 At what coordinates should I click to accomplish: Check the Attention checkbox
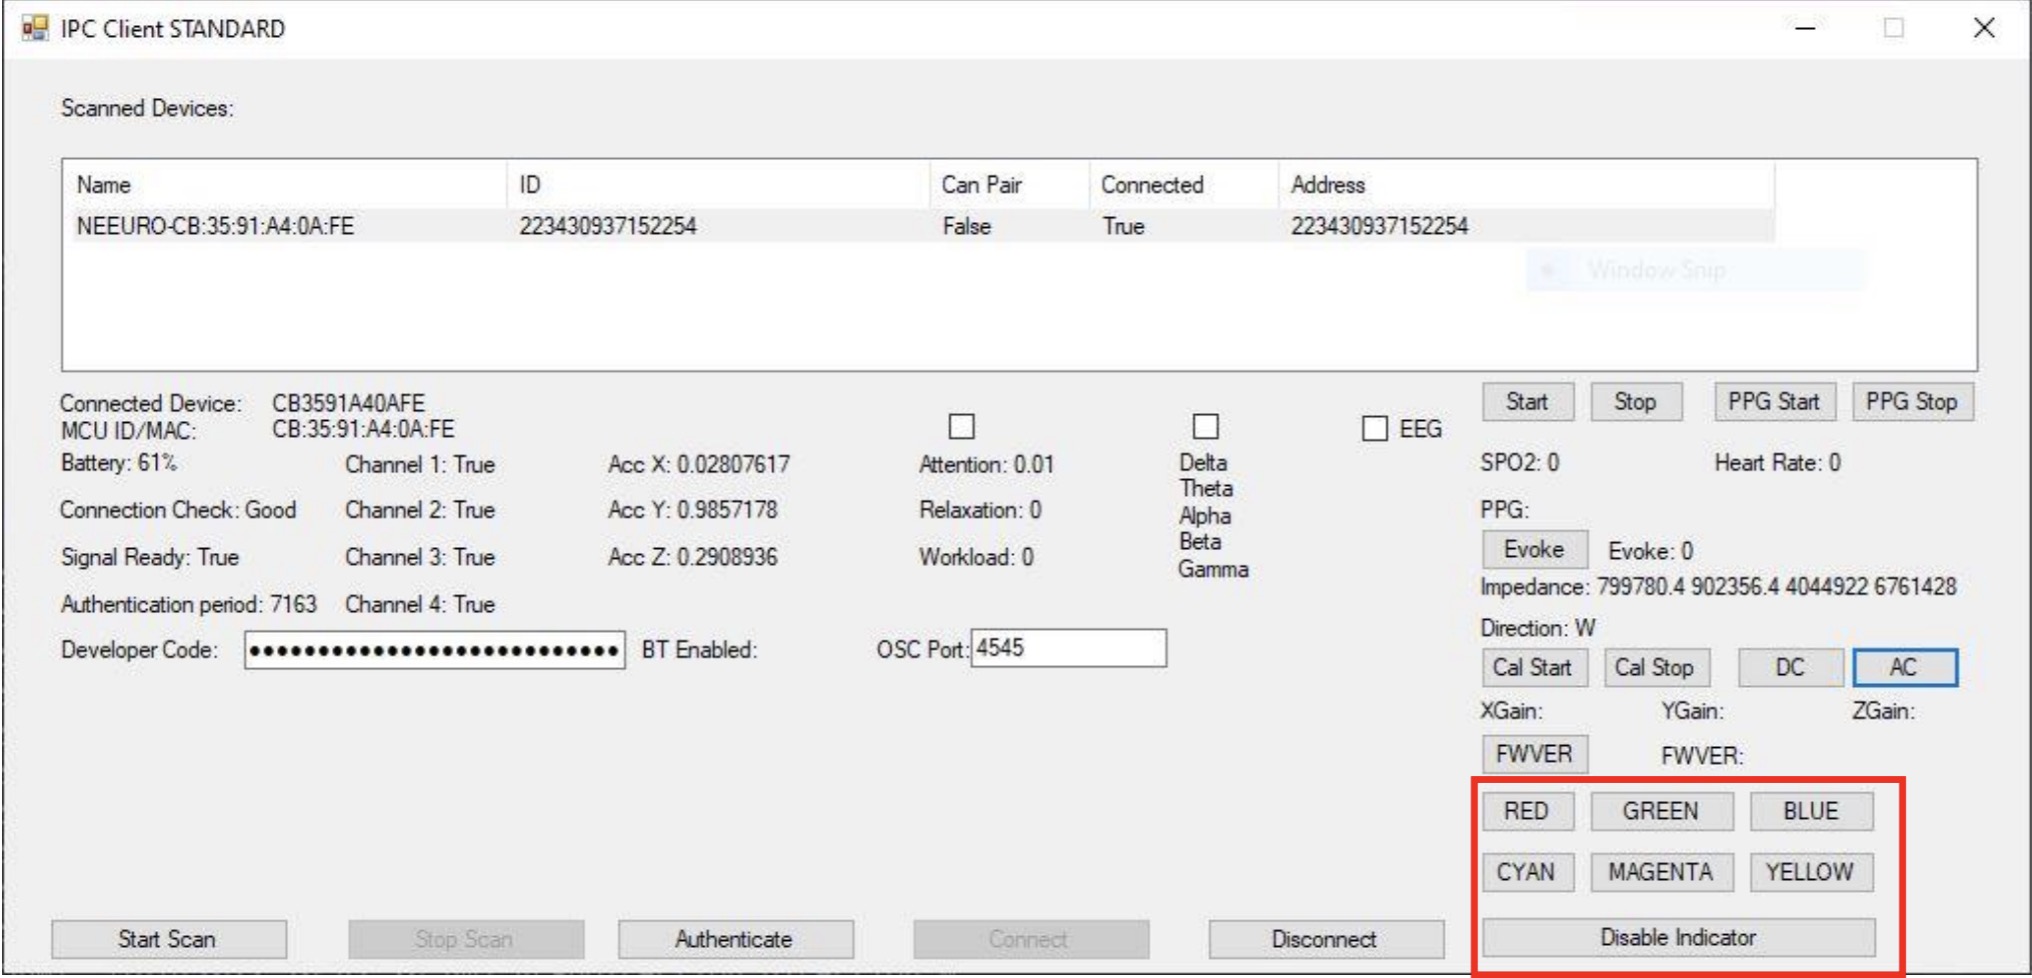[963, 428]
